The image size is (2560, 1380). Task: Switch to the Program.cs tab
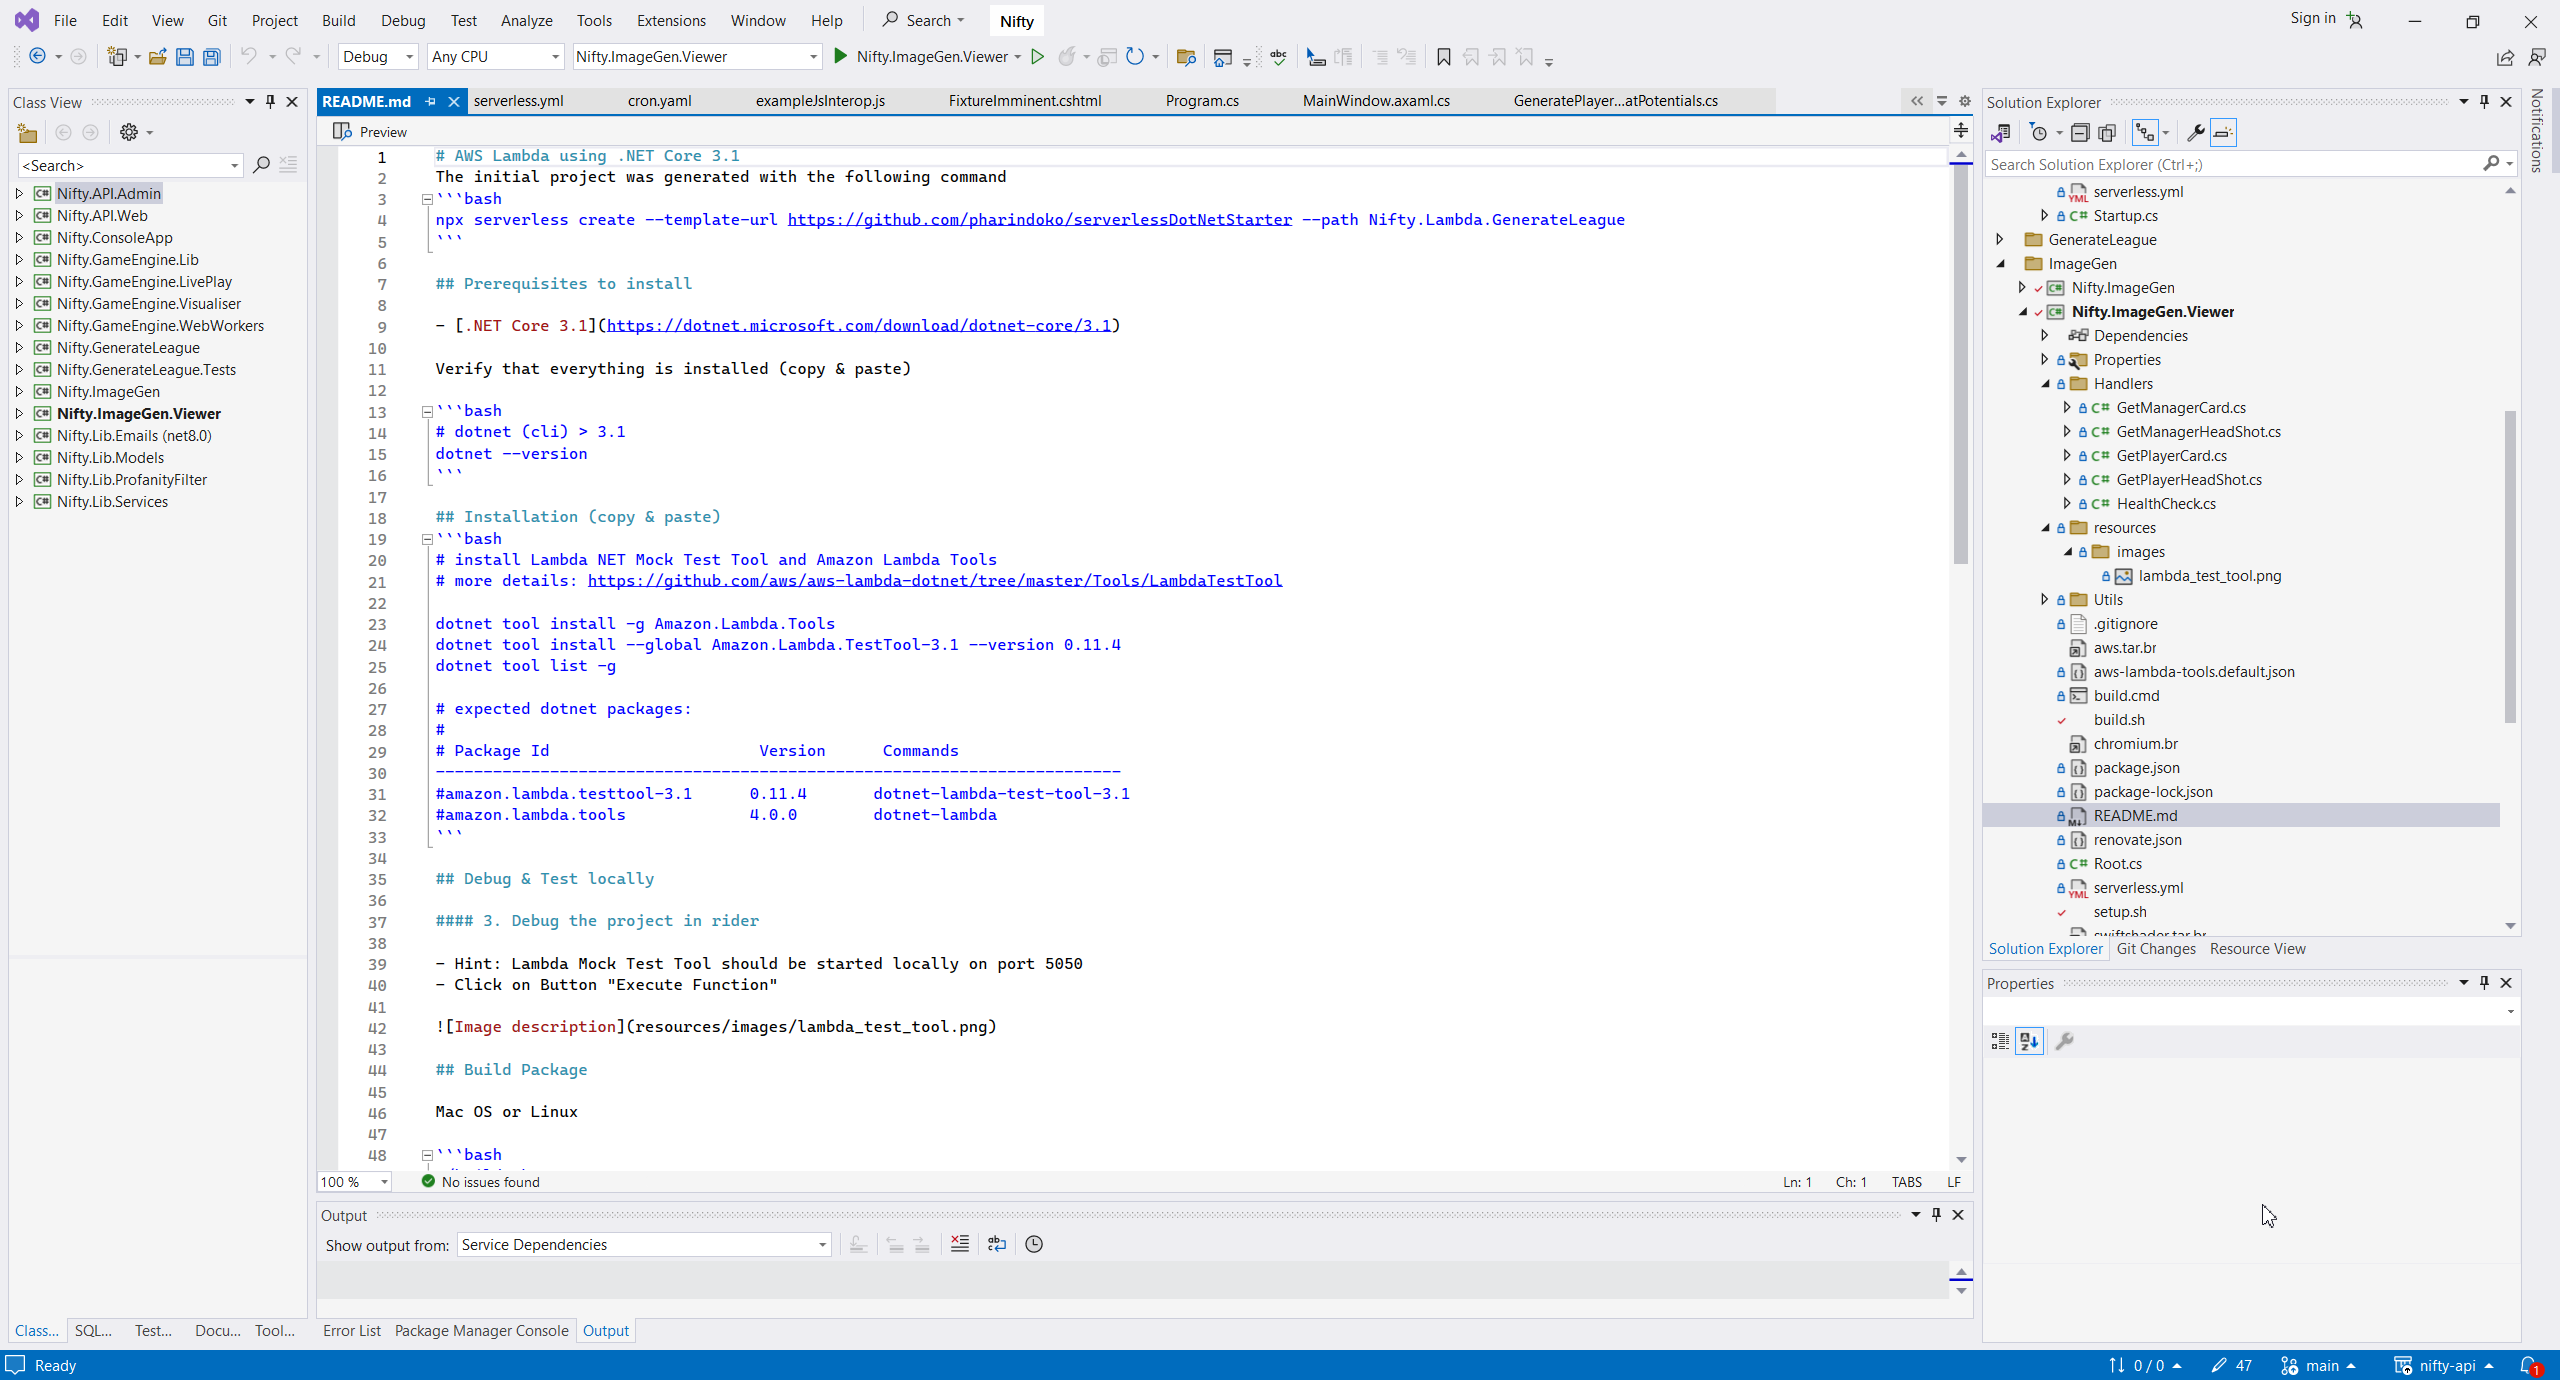(x=1201, y=101)
